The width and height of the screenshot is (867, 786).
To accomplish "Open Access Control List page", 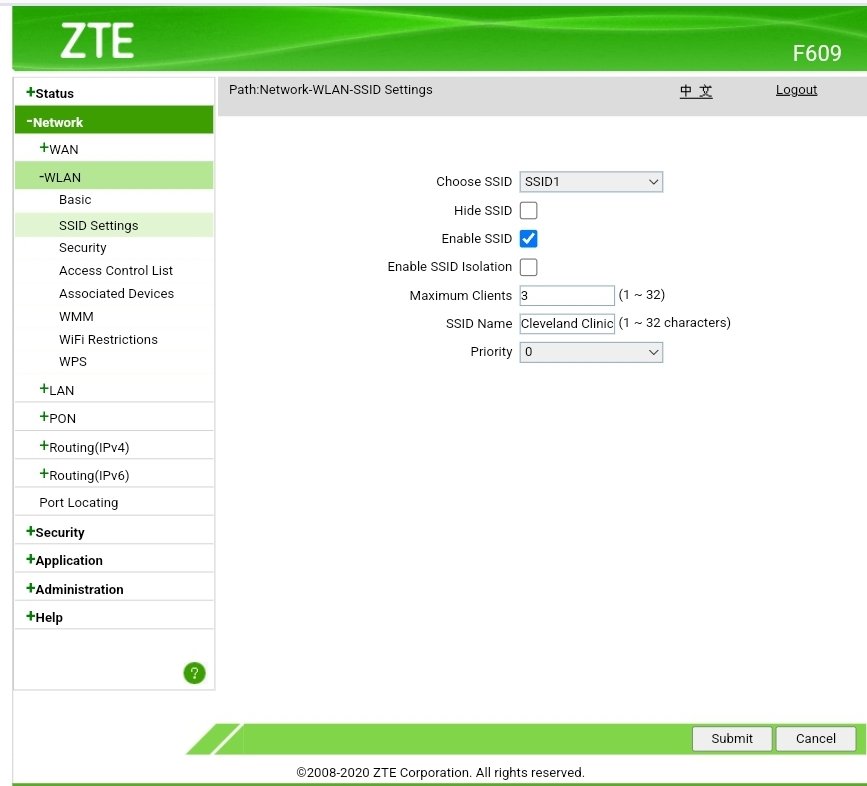I will 116,270.
